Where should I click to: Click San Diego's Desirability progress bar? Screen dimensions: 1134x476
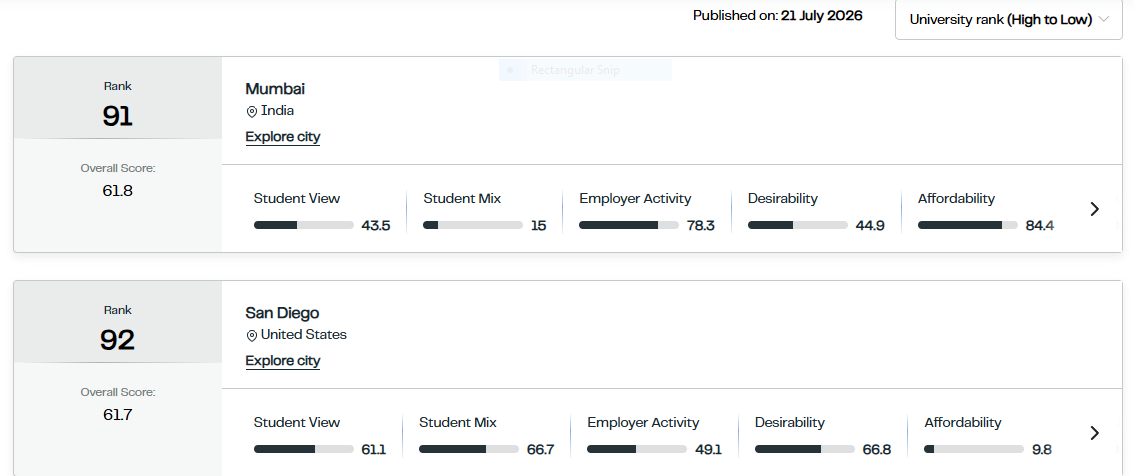(x=805, y=449)
